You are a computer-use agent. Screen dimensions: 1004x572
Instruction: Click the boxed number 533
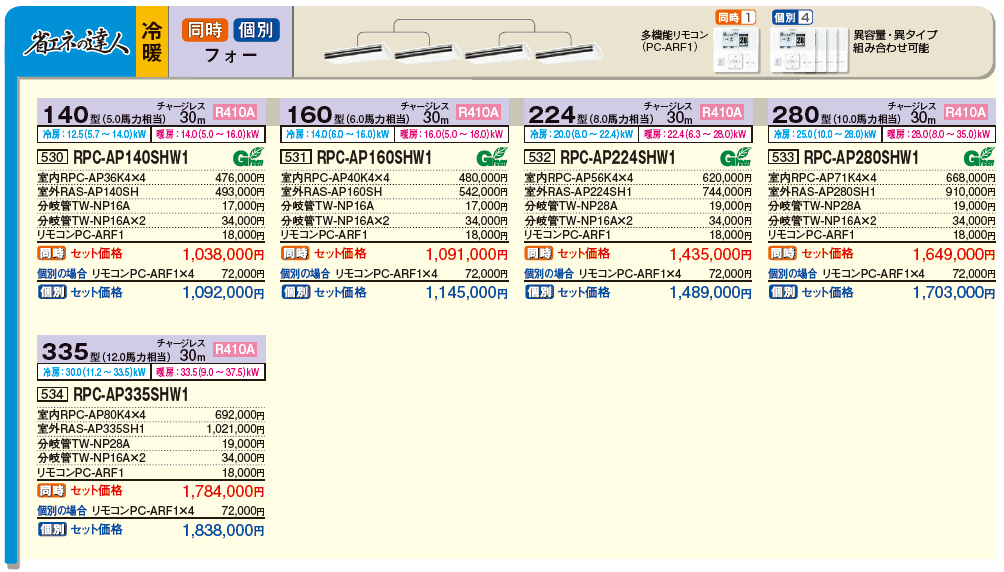point(783,158)
